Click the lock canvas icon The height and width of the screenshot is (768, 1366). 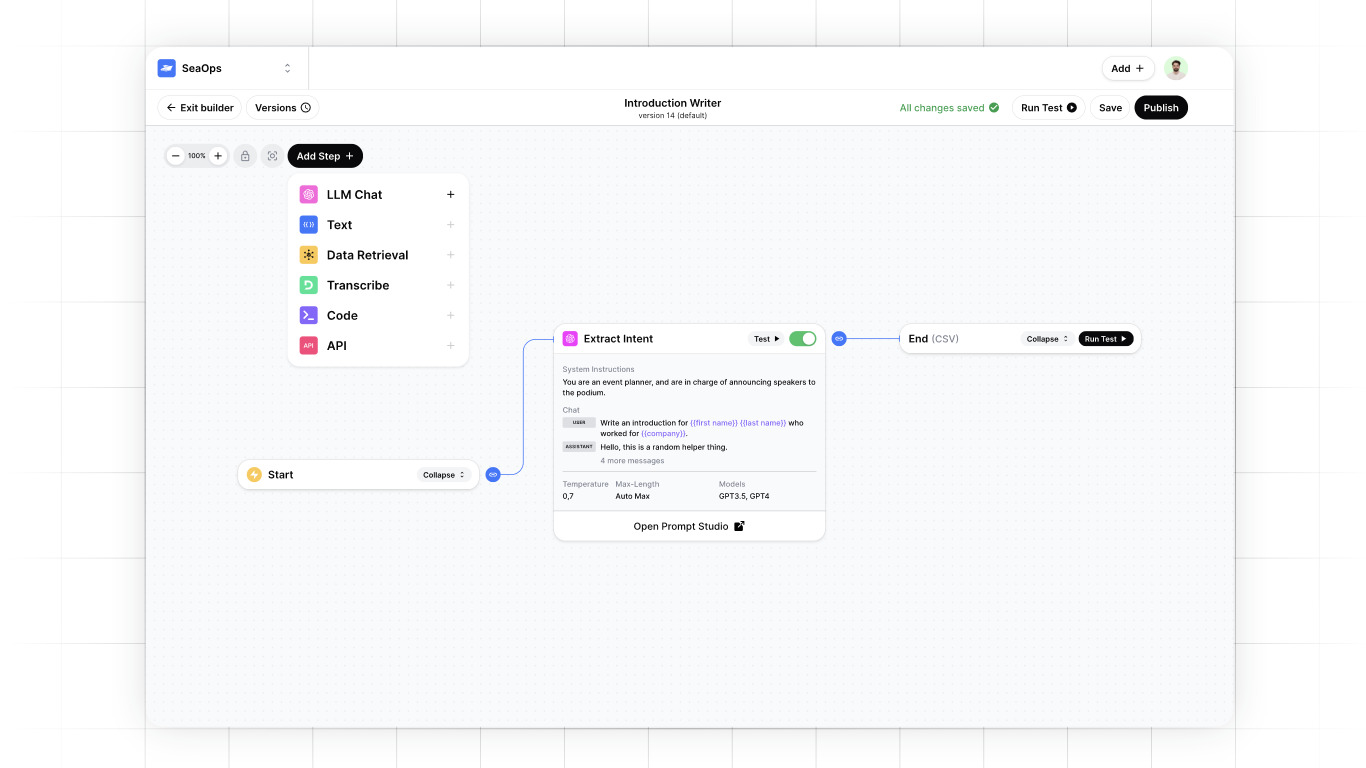(245, 156)
